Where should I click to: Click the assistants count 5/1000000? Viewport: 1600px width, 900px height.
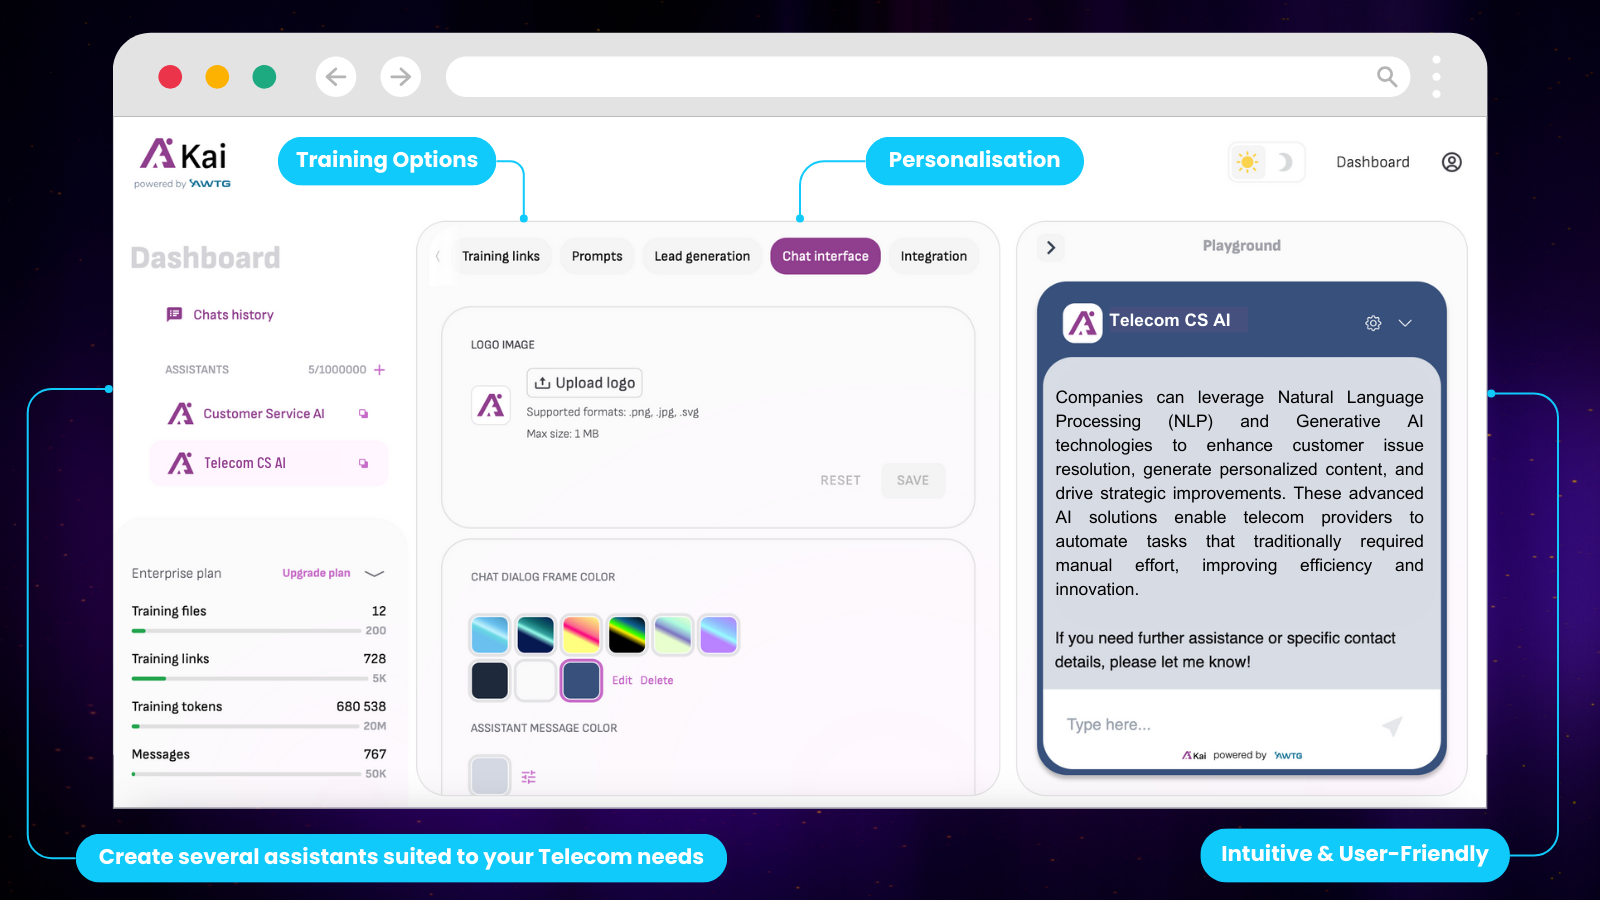tap(337, 370)
